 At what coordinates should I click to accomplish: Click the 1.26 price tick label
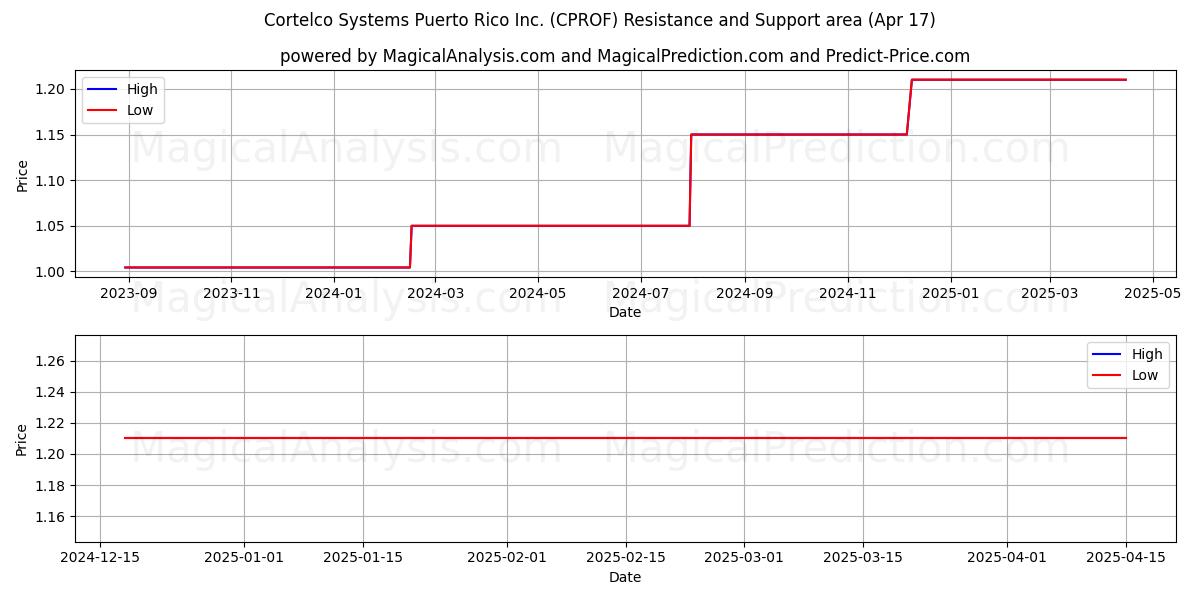51,361
